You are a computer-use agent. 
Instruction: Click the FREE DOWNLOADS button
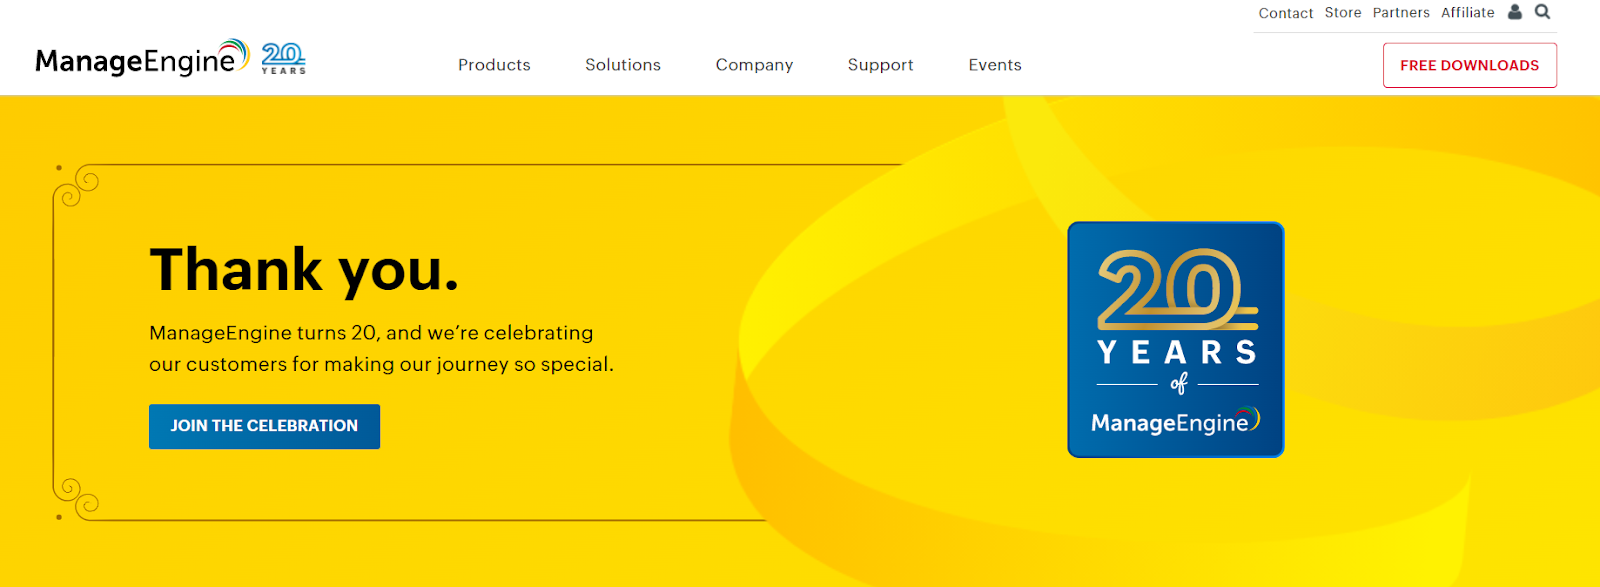pos(1470,65)
